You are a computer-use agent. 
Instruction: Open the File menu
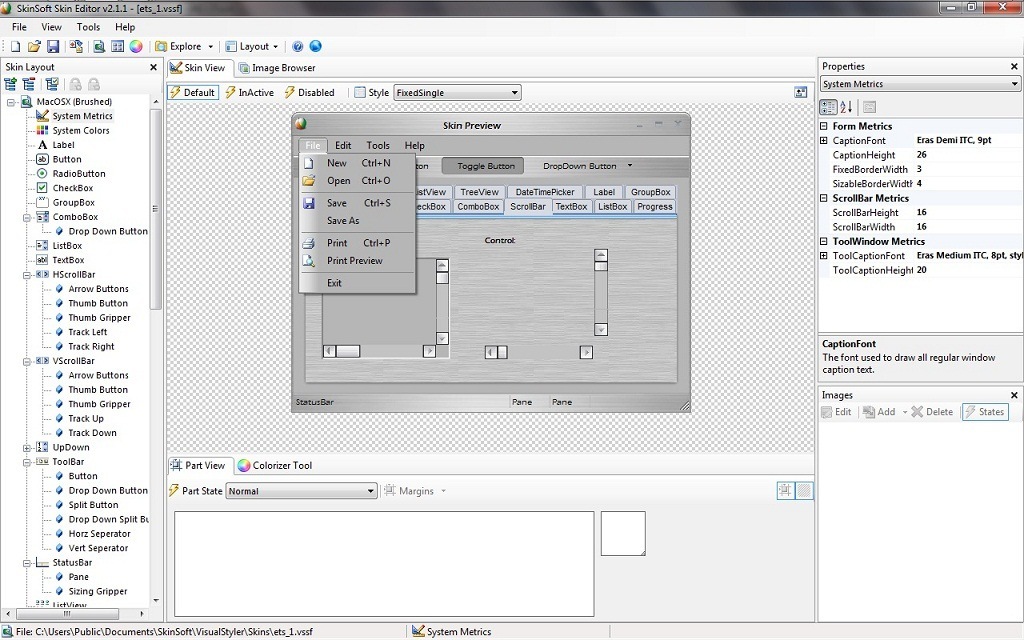tap(20, 27)
